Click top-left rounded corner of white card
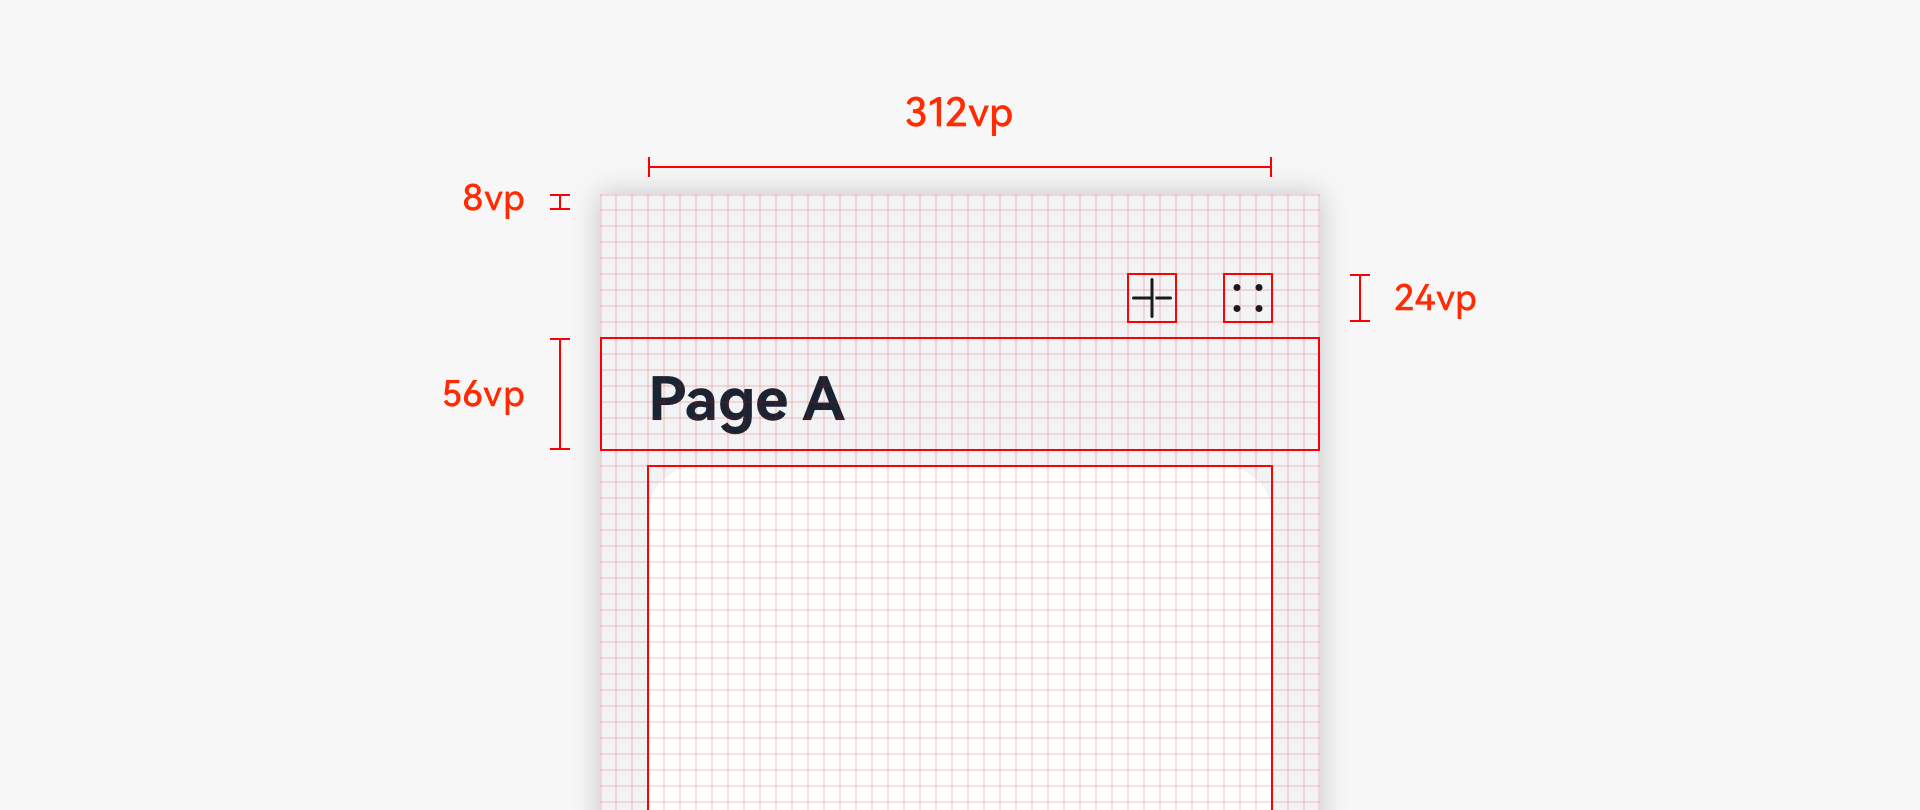This screenshot has height=810, width=1920. [x=656, y=474]
